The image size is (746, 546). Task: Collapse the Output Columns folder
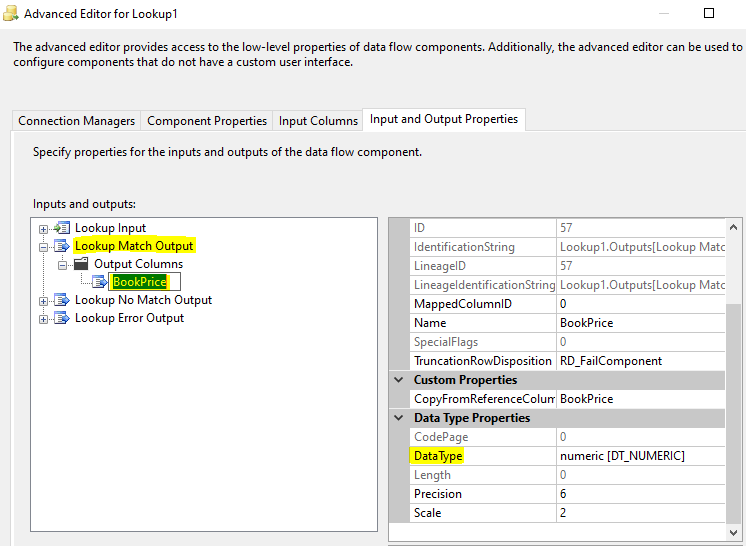click(62, 265)
